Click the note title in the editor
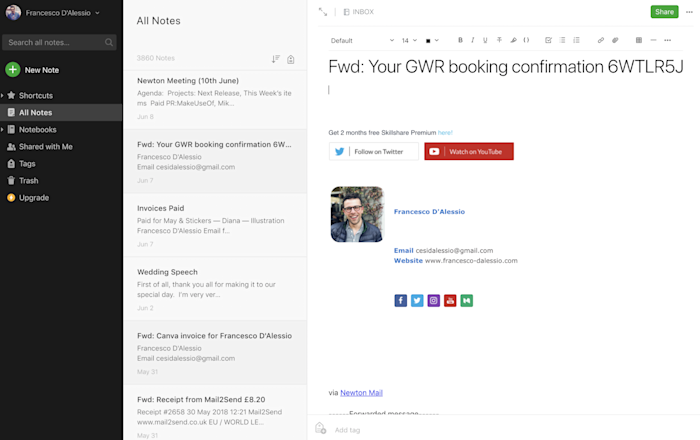The image size is (700, 440). pos(506,66)
